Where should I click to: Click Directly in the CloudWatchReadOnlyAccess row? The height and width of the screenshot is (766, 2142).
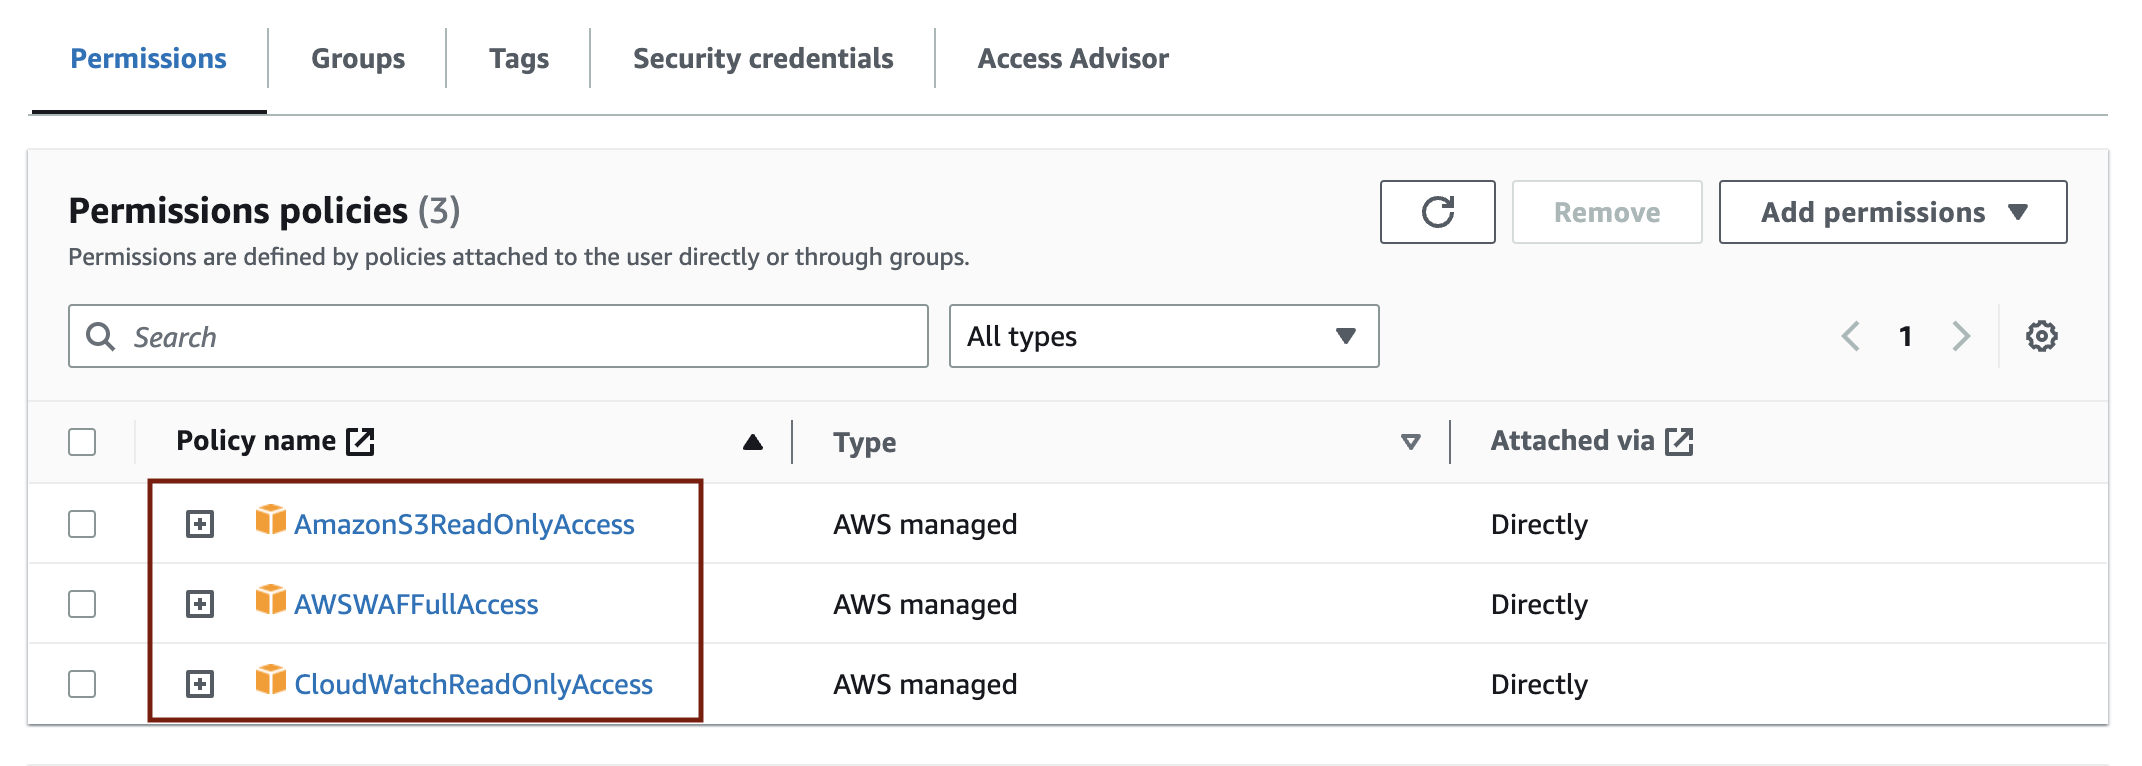pos(1539,684)
